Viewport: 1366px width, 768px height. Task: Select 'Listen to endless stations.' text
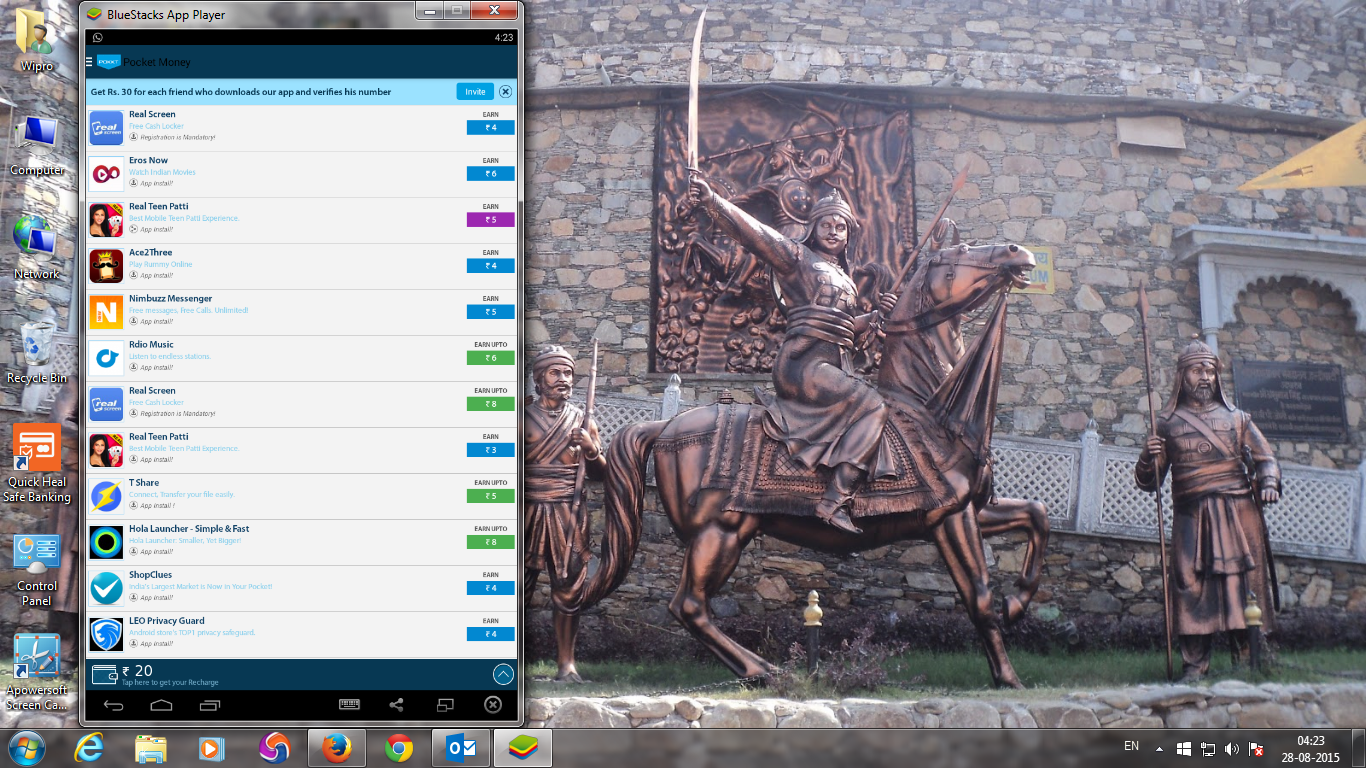pos(171,356)
